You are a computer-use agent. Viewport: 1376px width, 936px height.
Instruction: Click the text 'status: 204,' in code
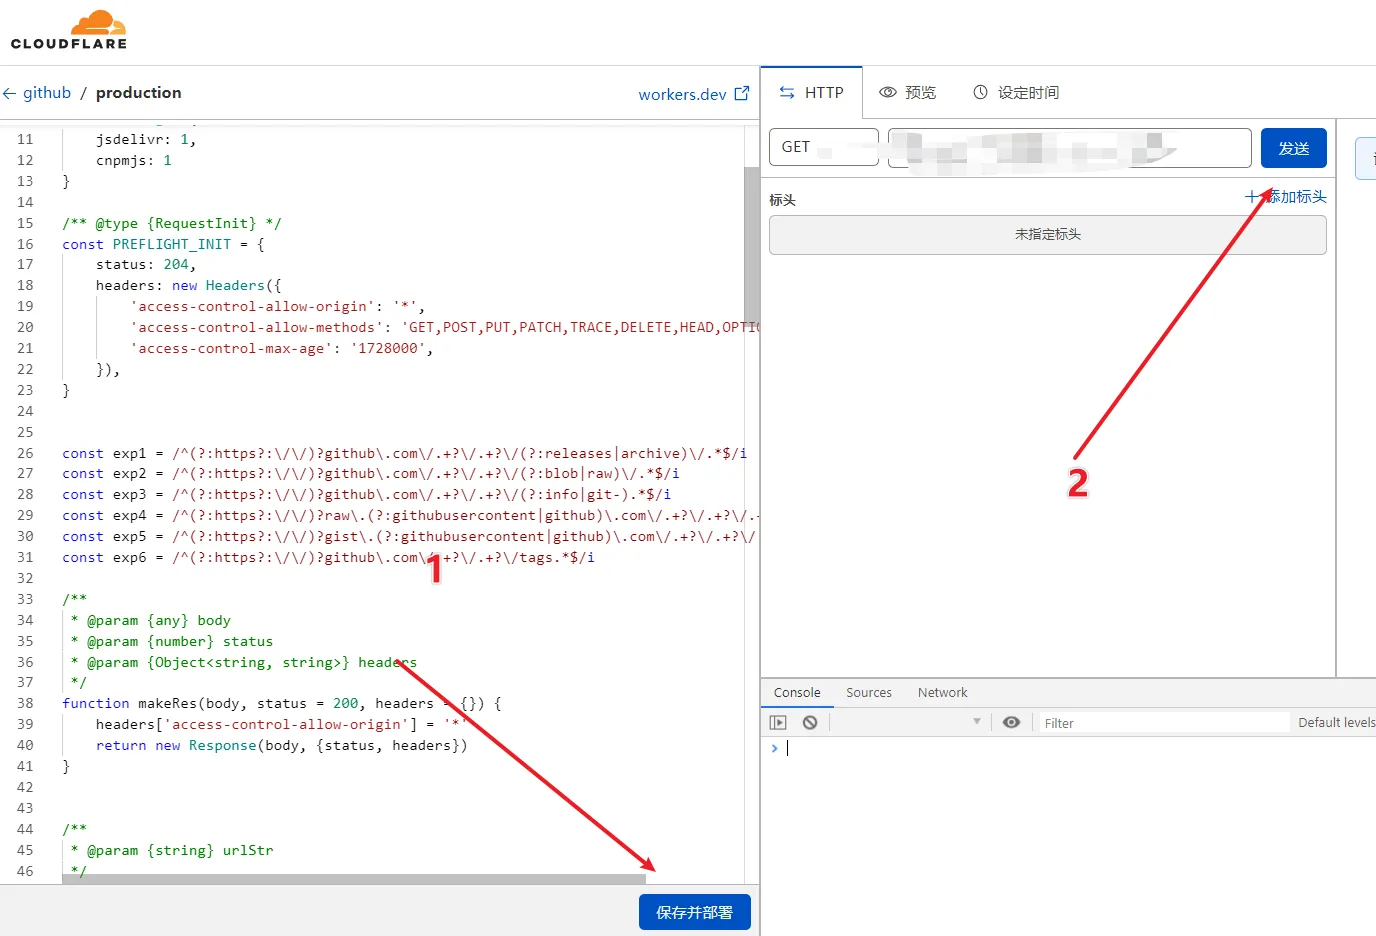pos(146,265)
